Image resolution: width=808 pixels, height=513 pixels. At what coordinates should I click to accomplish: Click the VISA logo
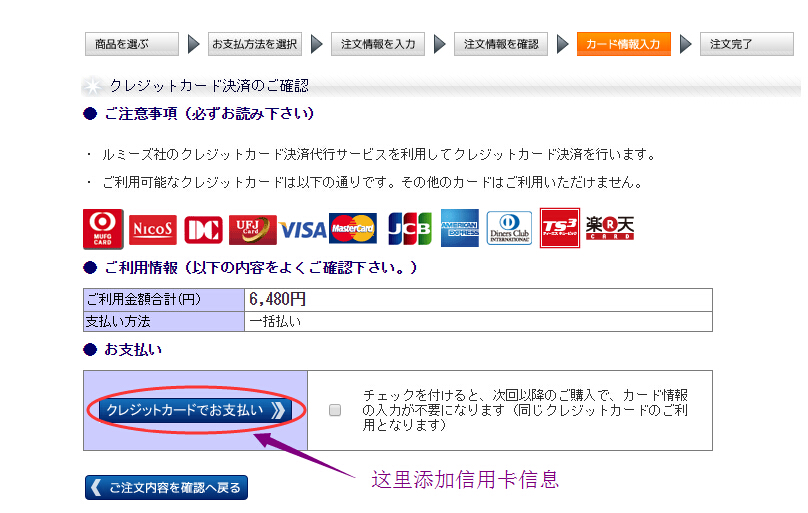pyautogui.click(x=303, y=230)
